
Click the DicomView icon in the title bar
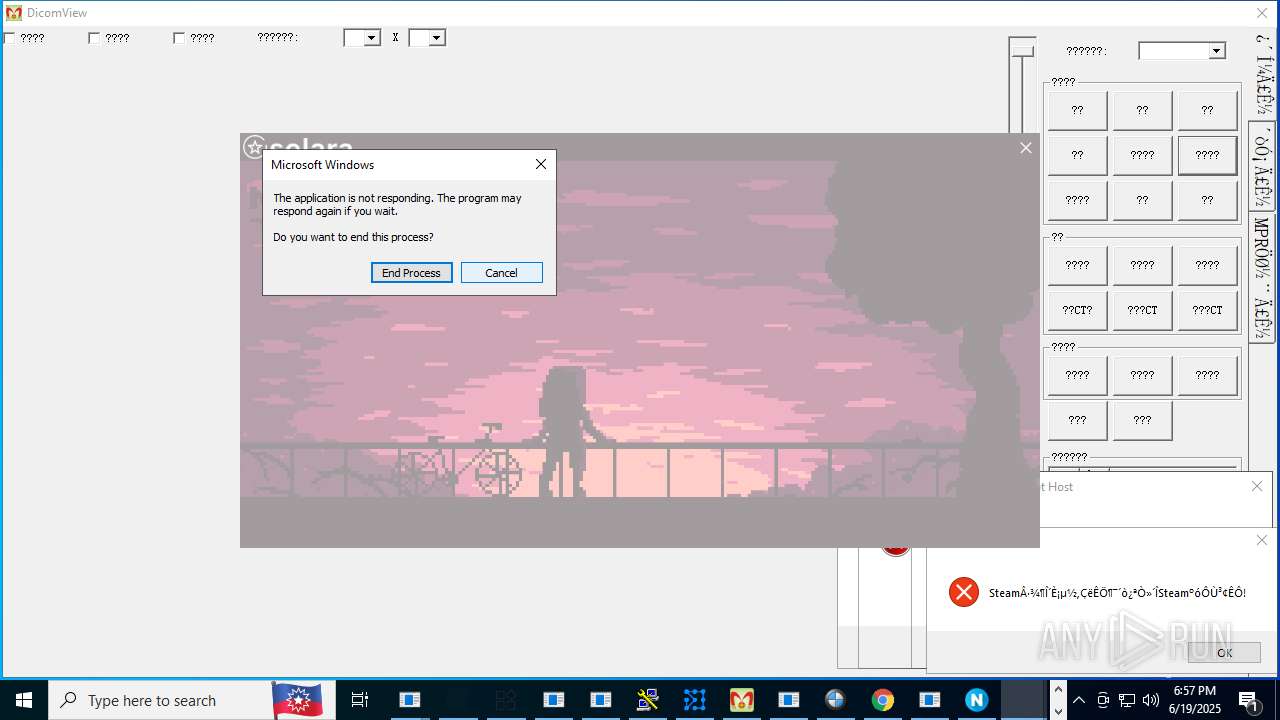pyautogui.click(x=13, y=13)
